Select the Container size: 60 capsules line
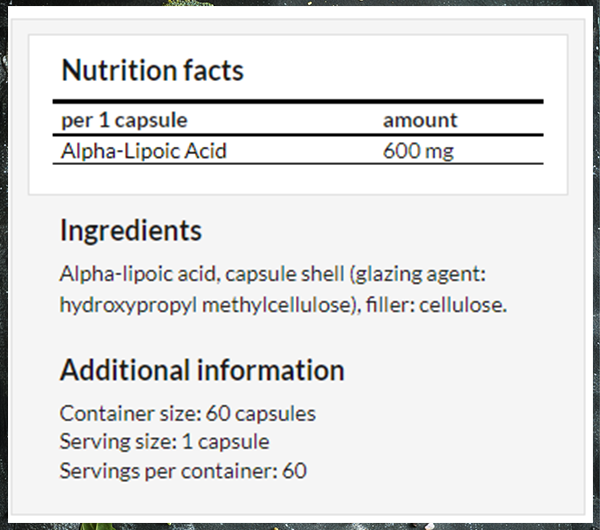Image resolution: width=600 pixels, height=530 pixels. tap(188, 414)
